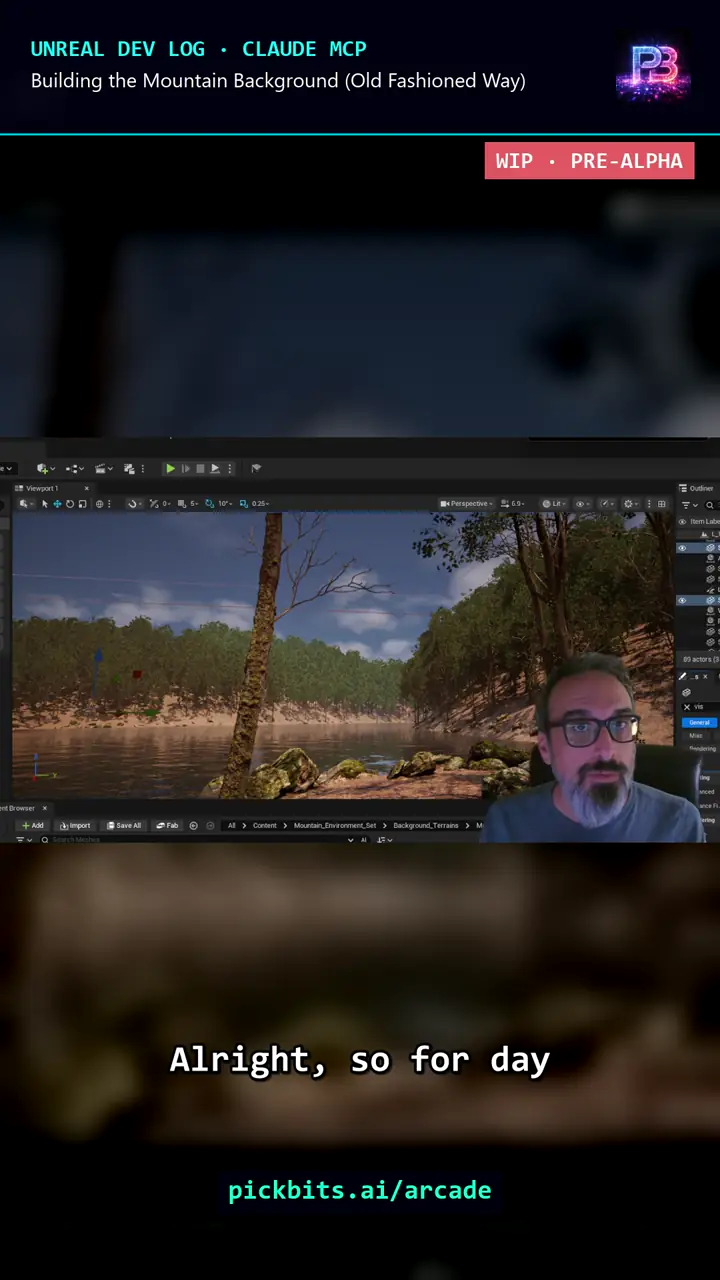720x1280 pixels.
Task: Choose the Scale tool in viewport toolbar
Action: coord(82,503)
